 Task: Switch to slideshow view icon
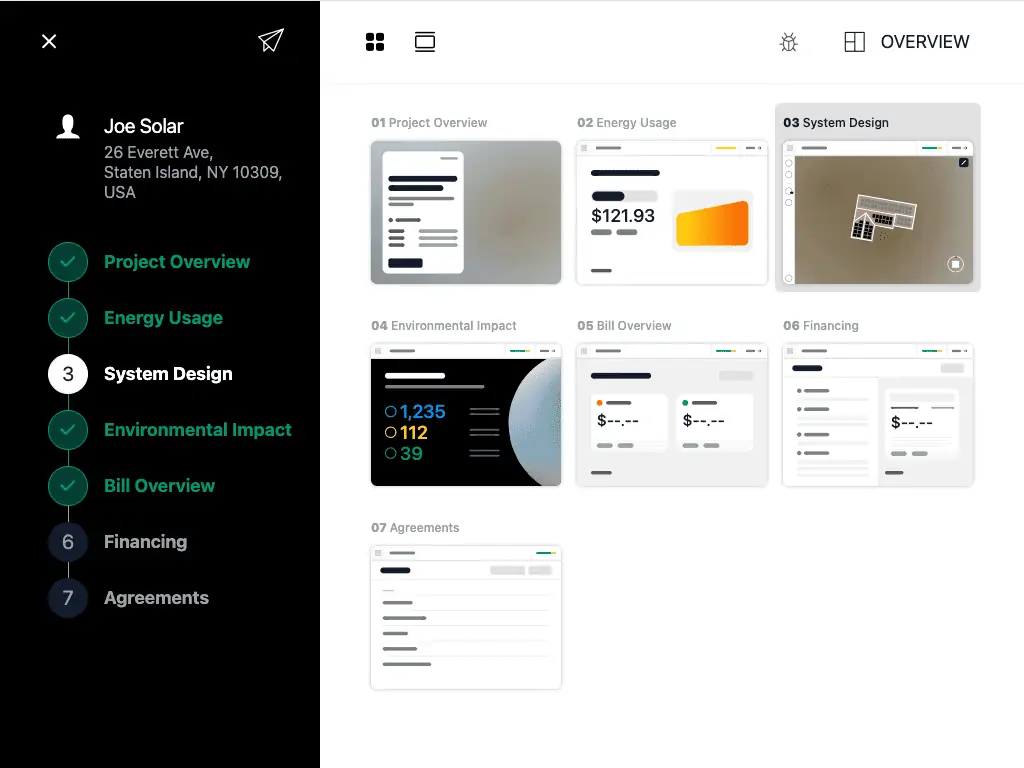pos(425,42)
